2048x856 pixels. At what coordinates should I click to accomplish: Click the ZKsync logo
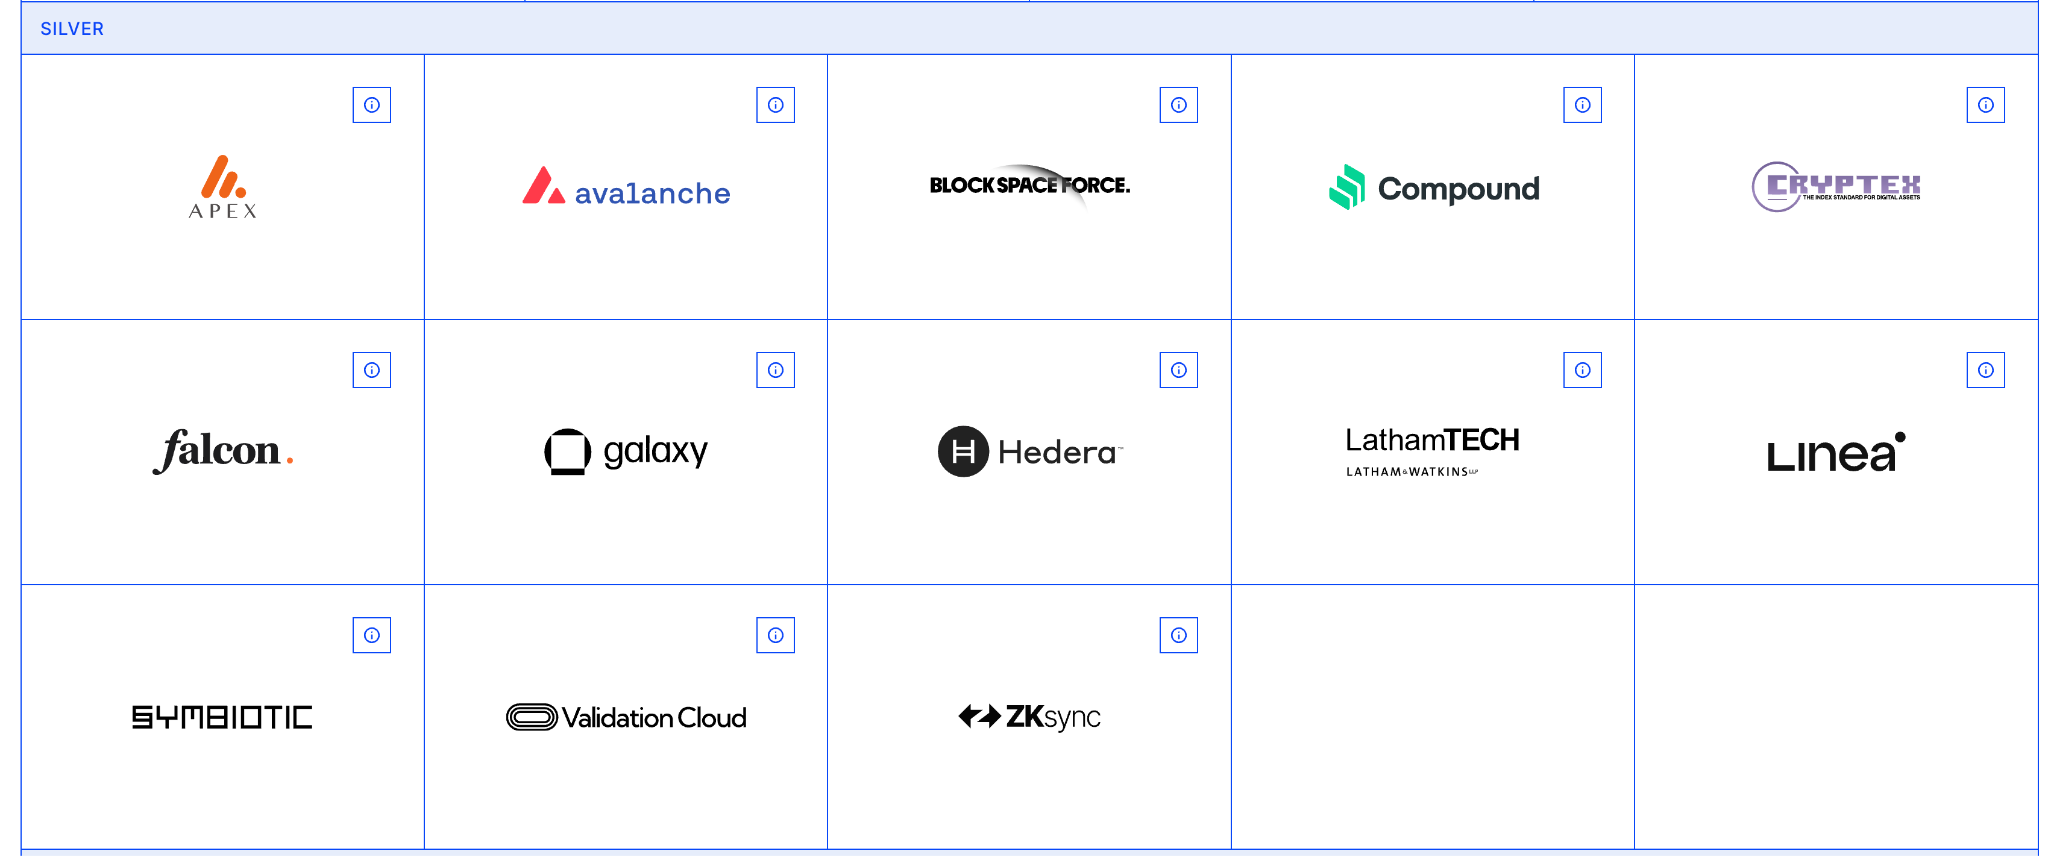pyautogui.click(x=1029, y=717)
